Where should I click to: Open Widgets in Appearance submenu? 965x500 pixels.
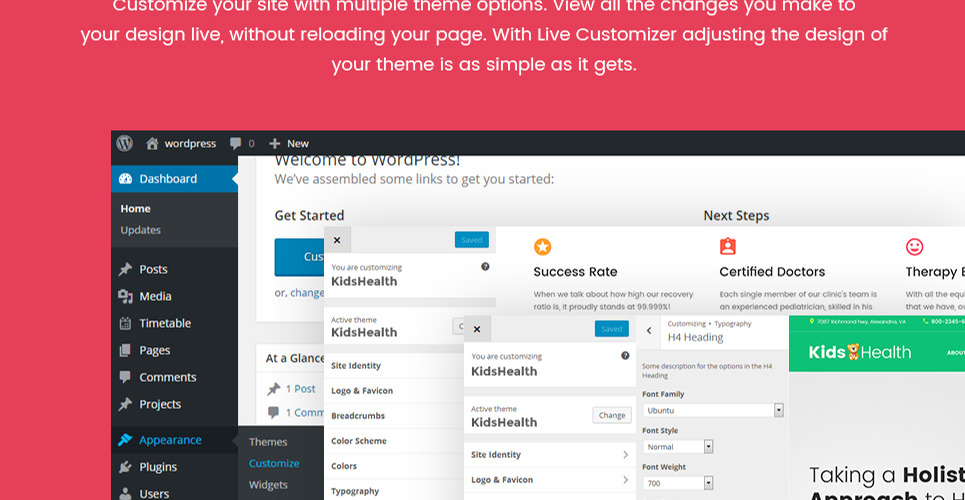point(268,485)
